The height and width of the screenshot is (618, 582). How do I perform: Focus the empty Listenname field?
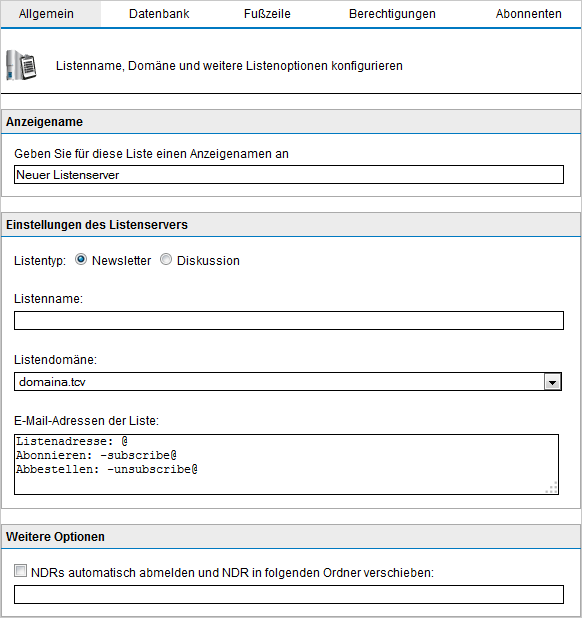289,320
